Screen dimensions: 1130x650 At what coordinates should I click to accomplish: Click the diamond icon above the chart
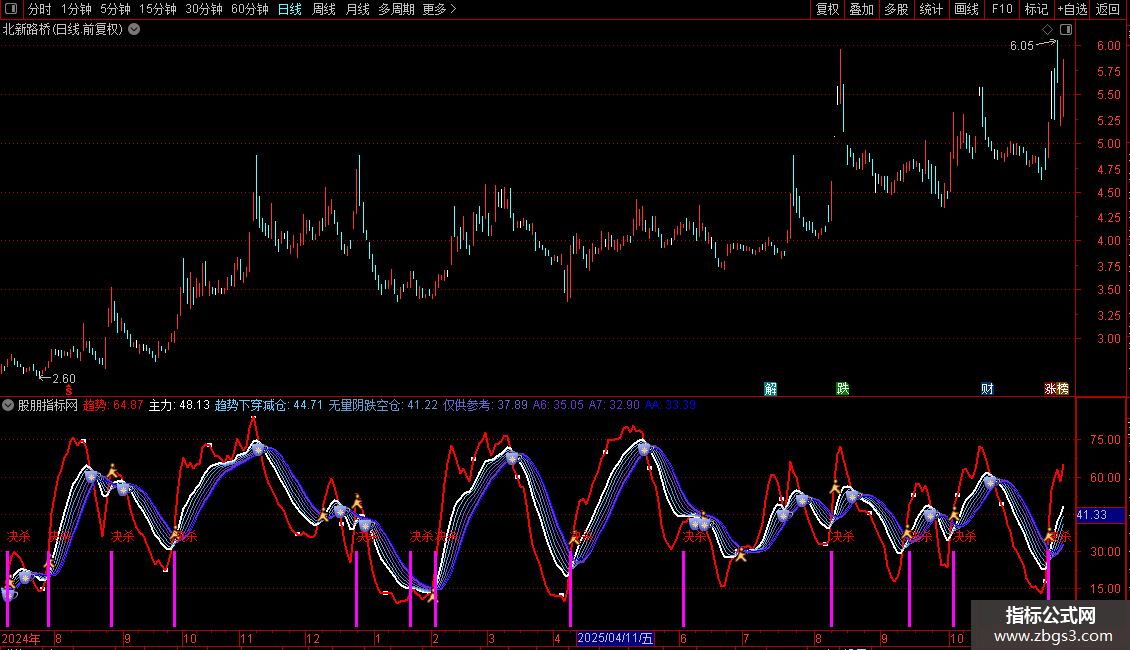click(x=1047, y=30)
